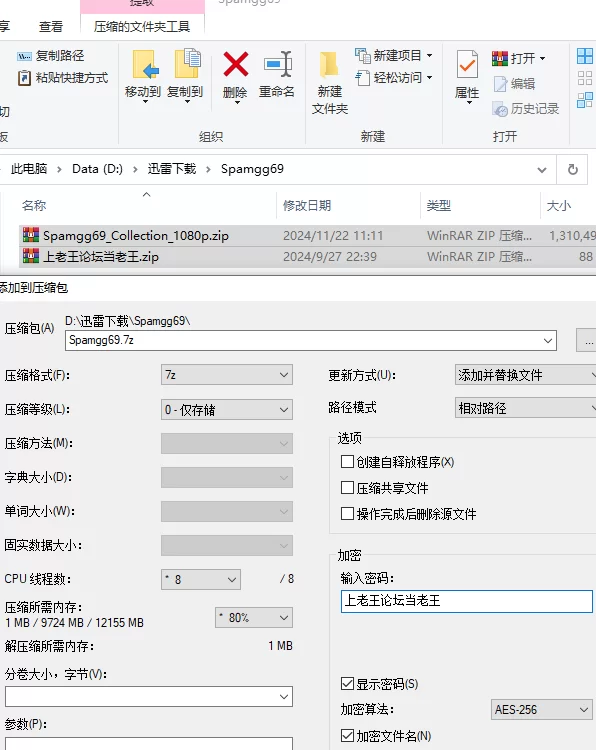Sort files by Date Modified (修改日期) column
The height and width of the screenshot is (750, 596).
point(307,206)
